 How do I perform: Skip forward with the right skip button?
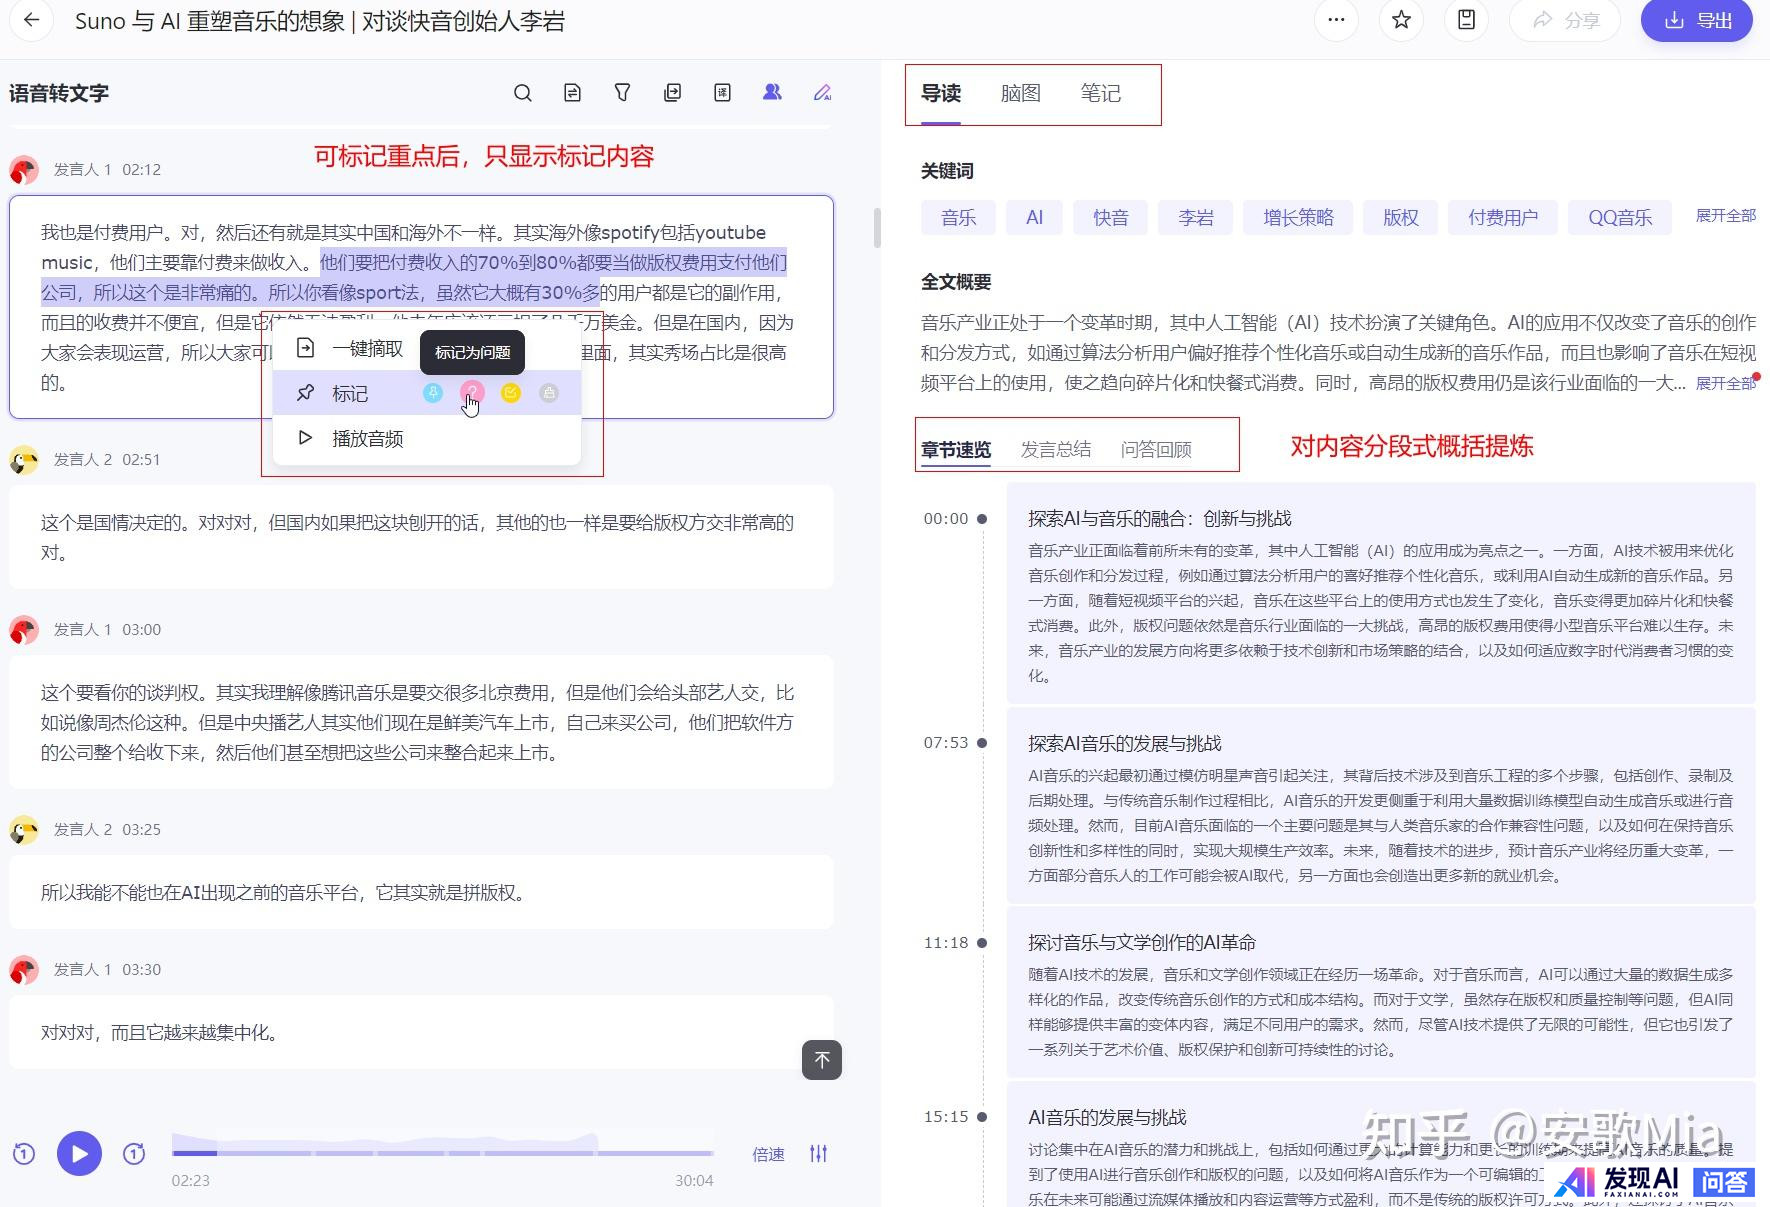pyautogui.click(x=134, y=1154)
